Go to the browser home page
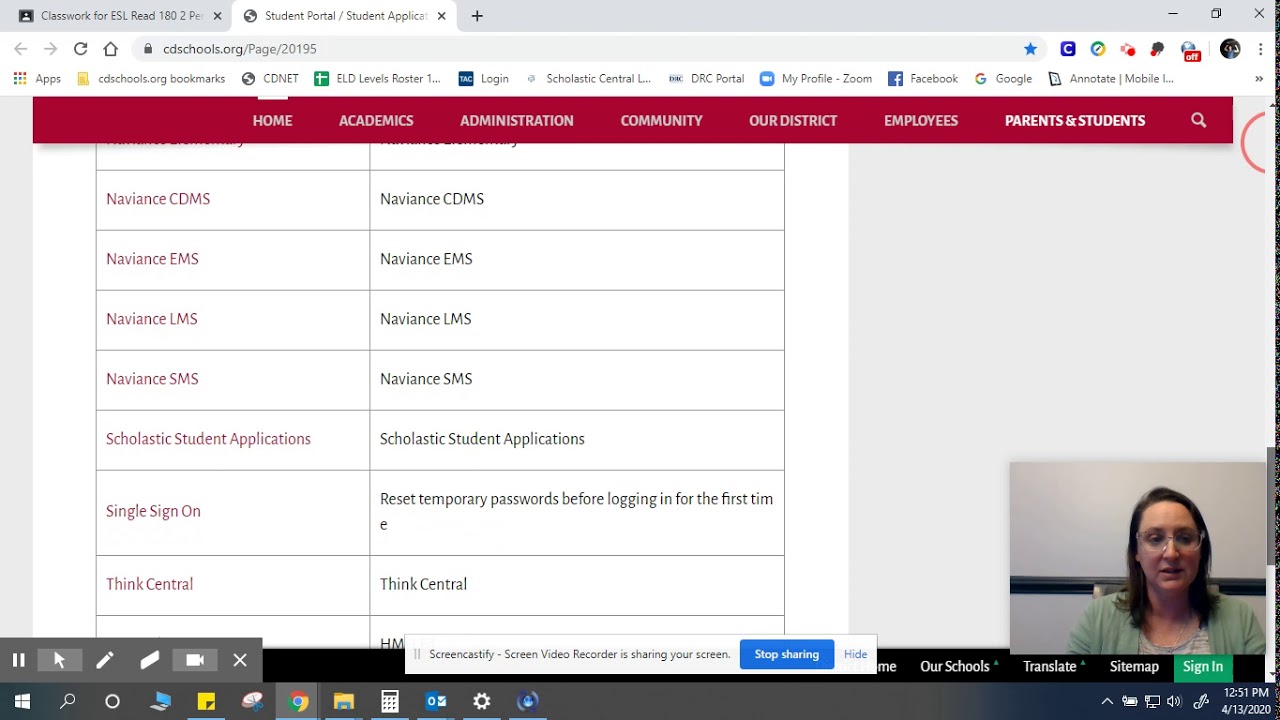The image size is (1280, 720). (110, 48)
